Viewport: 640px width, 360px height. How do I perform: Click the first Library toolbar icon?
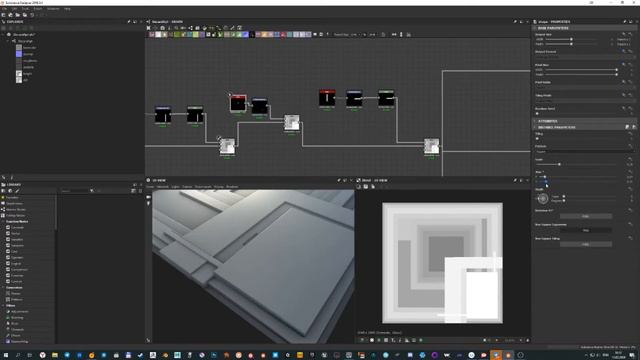click(4, 191)
